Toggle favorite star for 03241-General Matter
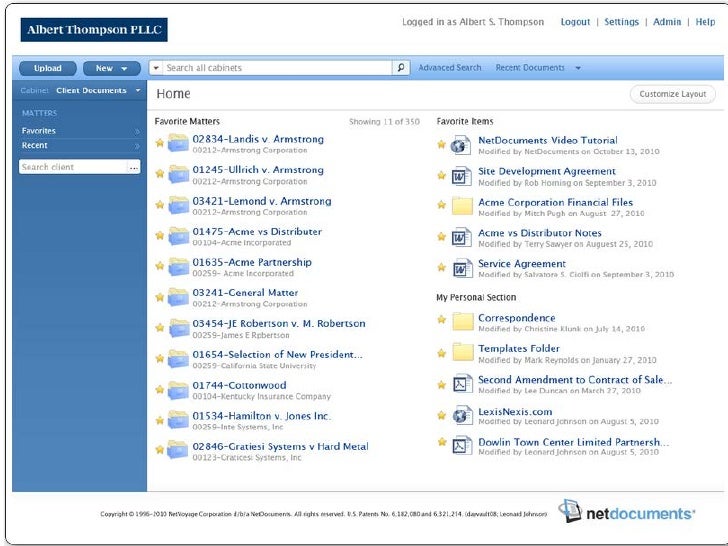Screen dimensions: 728x546 [160, 297]
